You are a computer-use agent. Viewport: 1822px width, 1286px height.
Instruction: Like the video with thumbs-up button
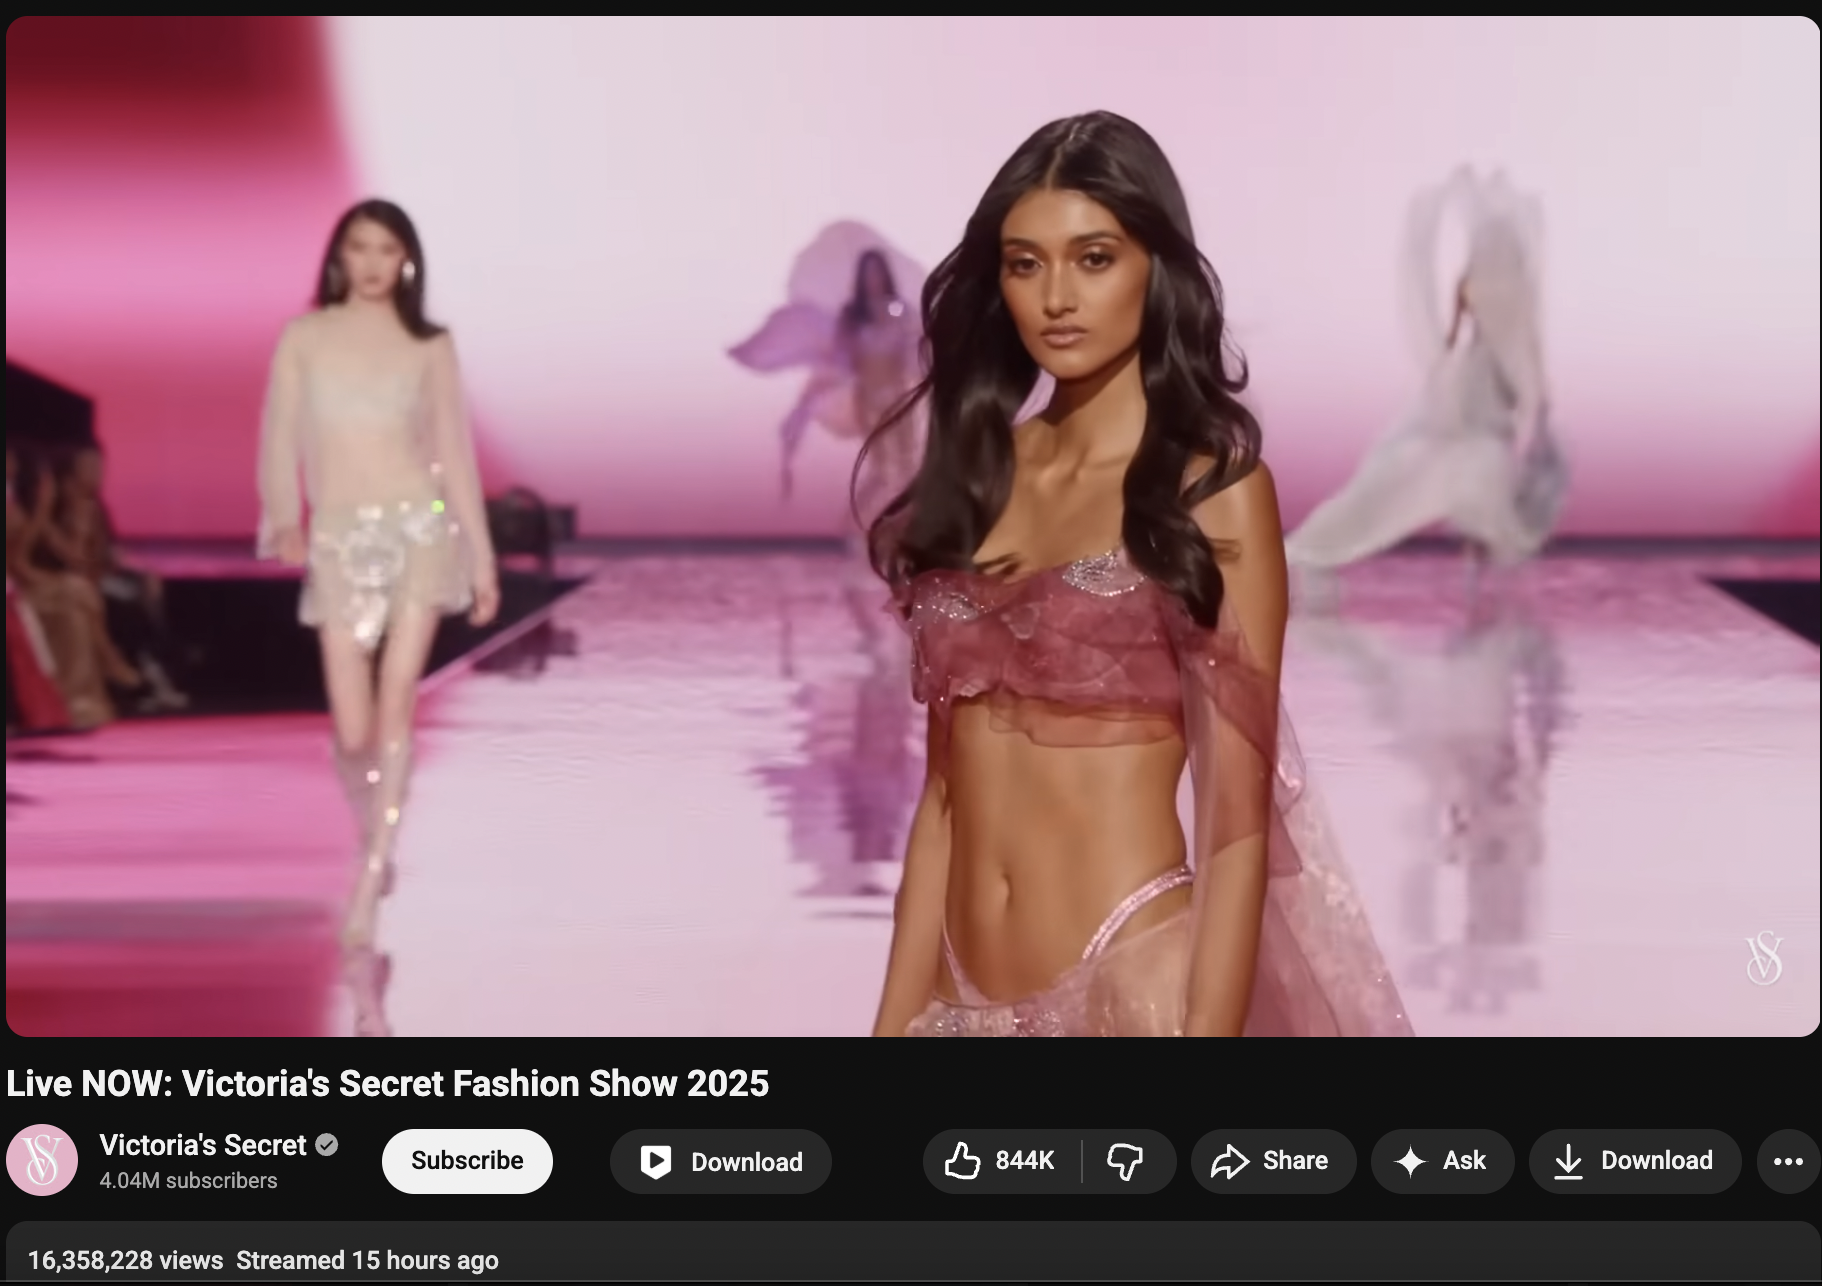[1002, 1161]
